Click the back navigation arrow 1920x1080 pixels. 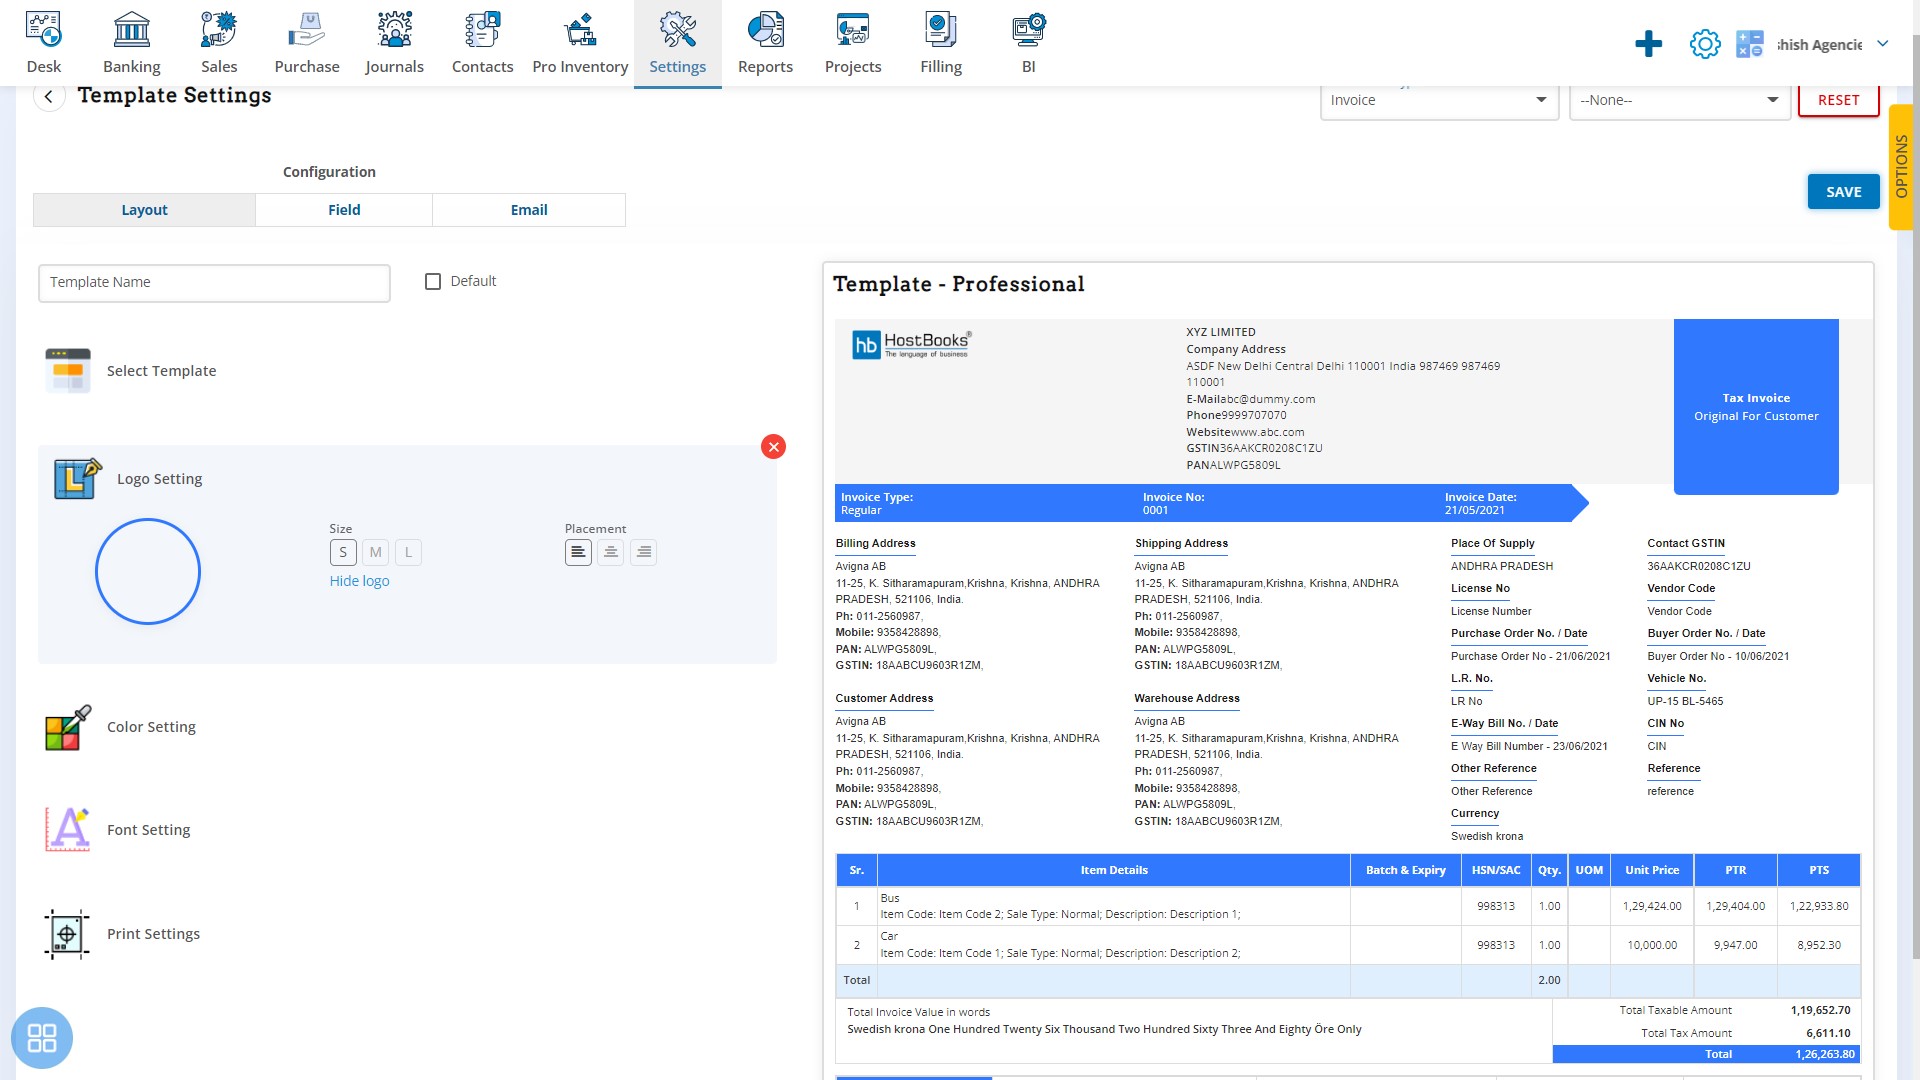coord(49,95)
